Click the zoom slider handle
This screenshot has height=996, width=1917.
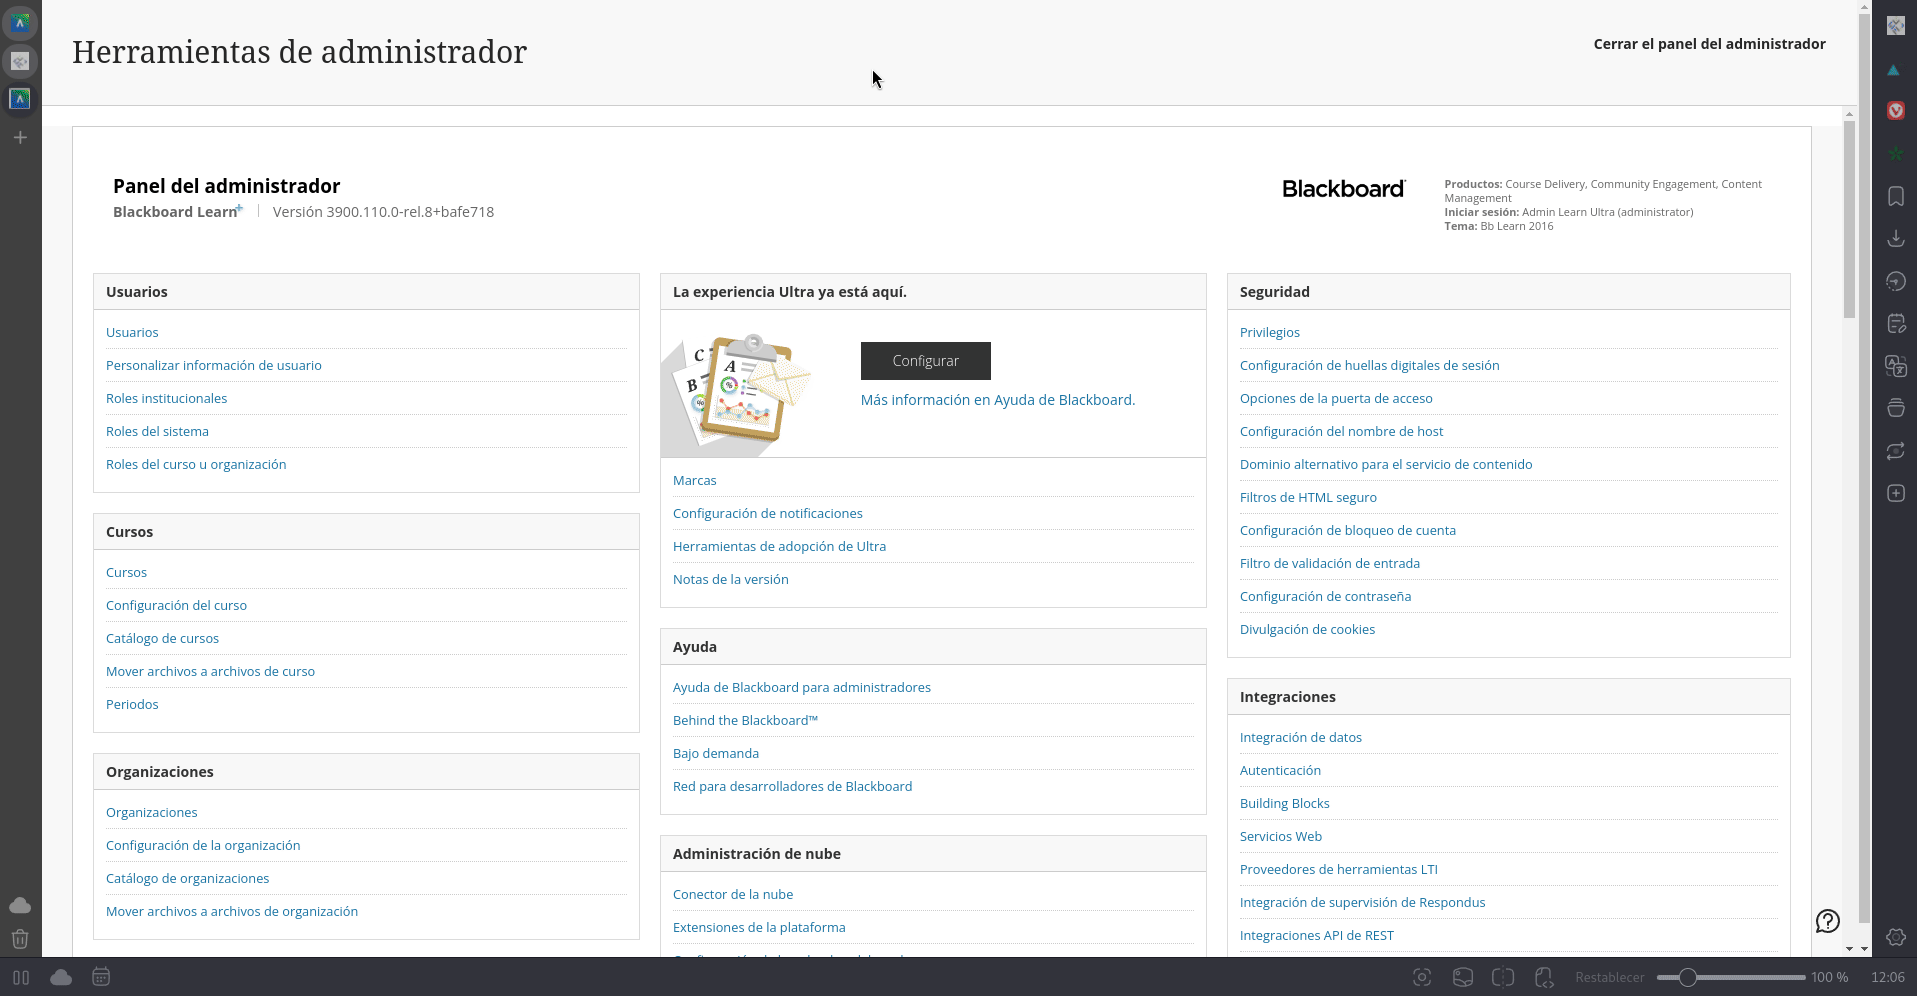click(x=1688, y=977)
